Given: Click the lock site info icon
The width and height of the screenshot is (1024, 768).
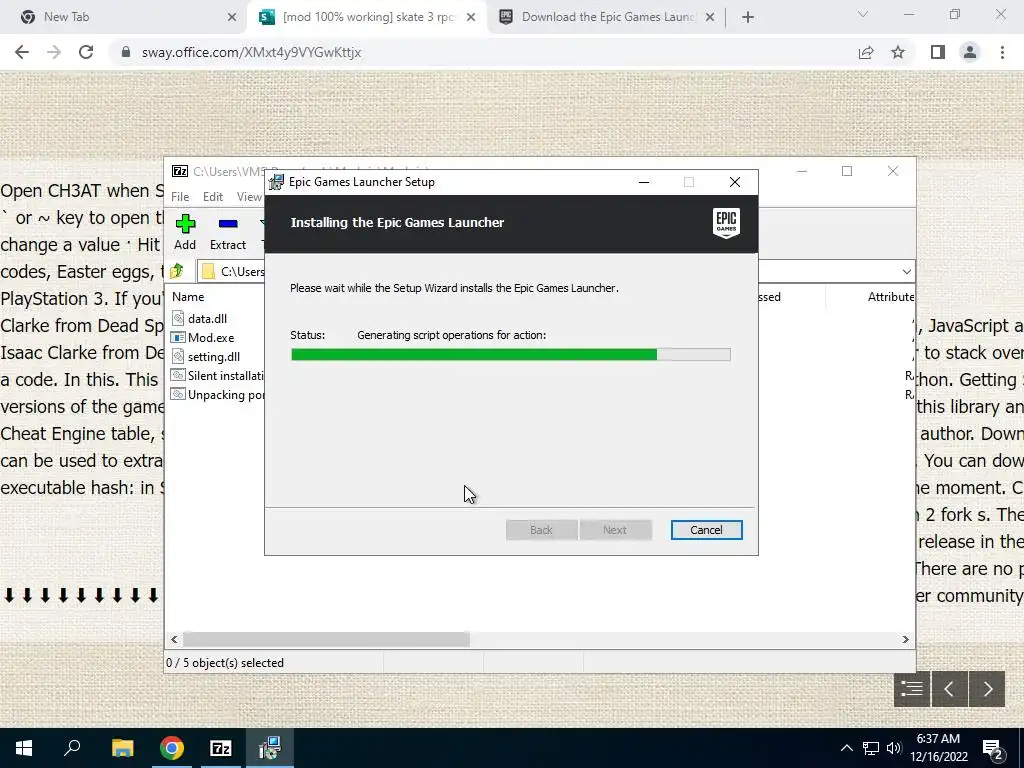Looking at the screenshot, I should pyautogui.click(x=126, y=52).
